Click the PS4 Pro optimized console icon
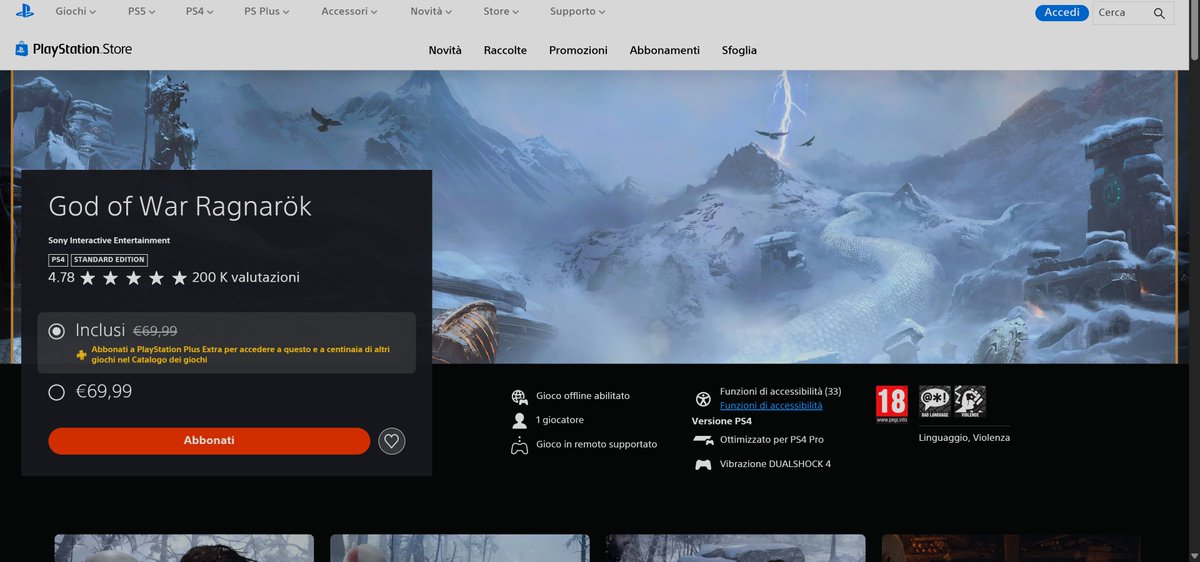Screen dimensions: 1200x562 click(703, 440)
